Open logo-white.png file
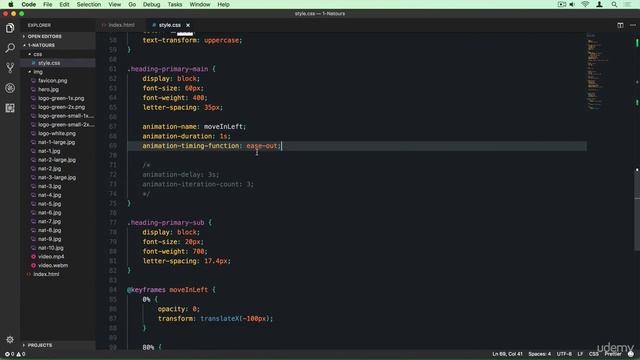This screenshot has height=360, width=640. [x=58, y=133]
